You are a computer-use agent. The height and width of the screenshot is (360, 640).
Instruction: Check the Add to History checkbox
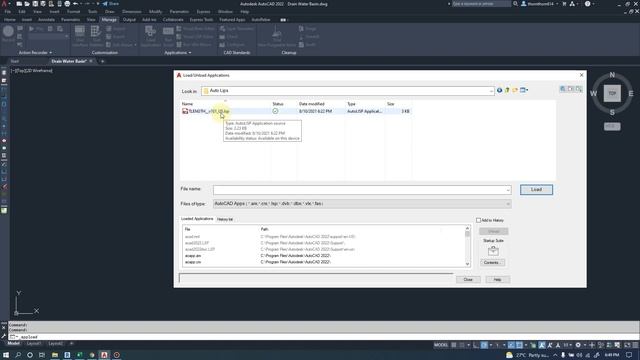(x=478, y=220)
